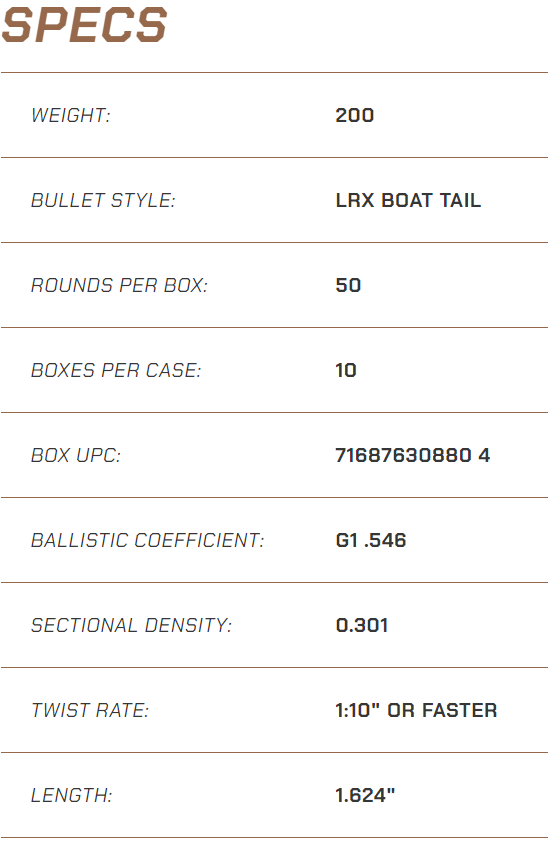Click the boxes per case value 10
Image resolution: width=548 pixels, height=851 pixels.
(x=346, y=370)
